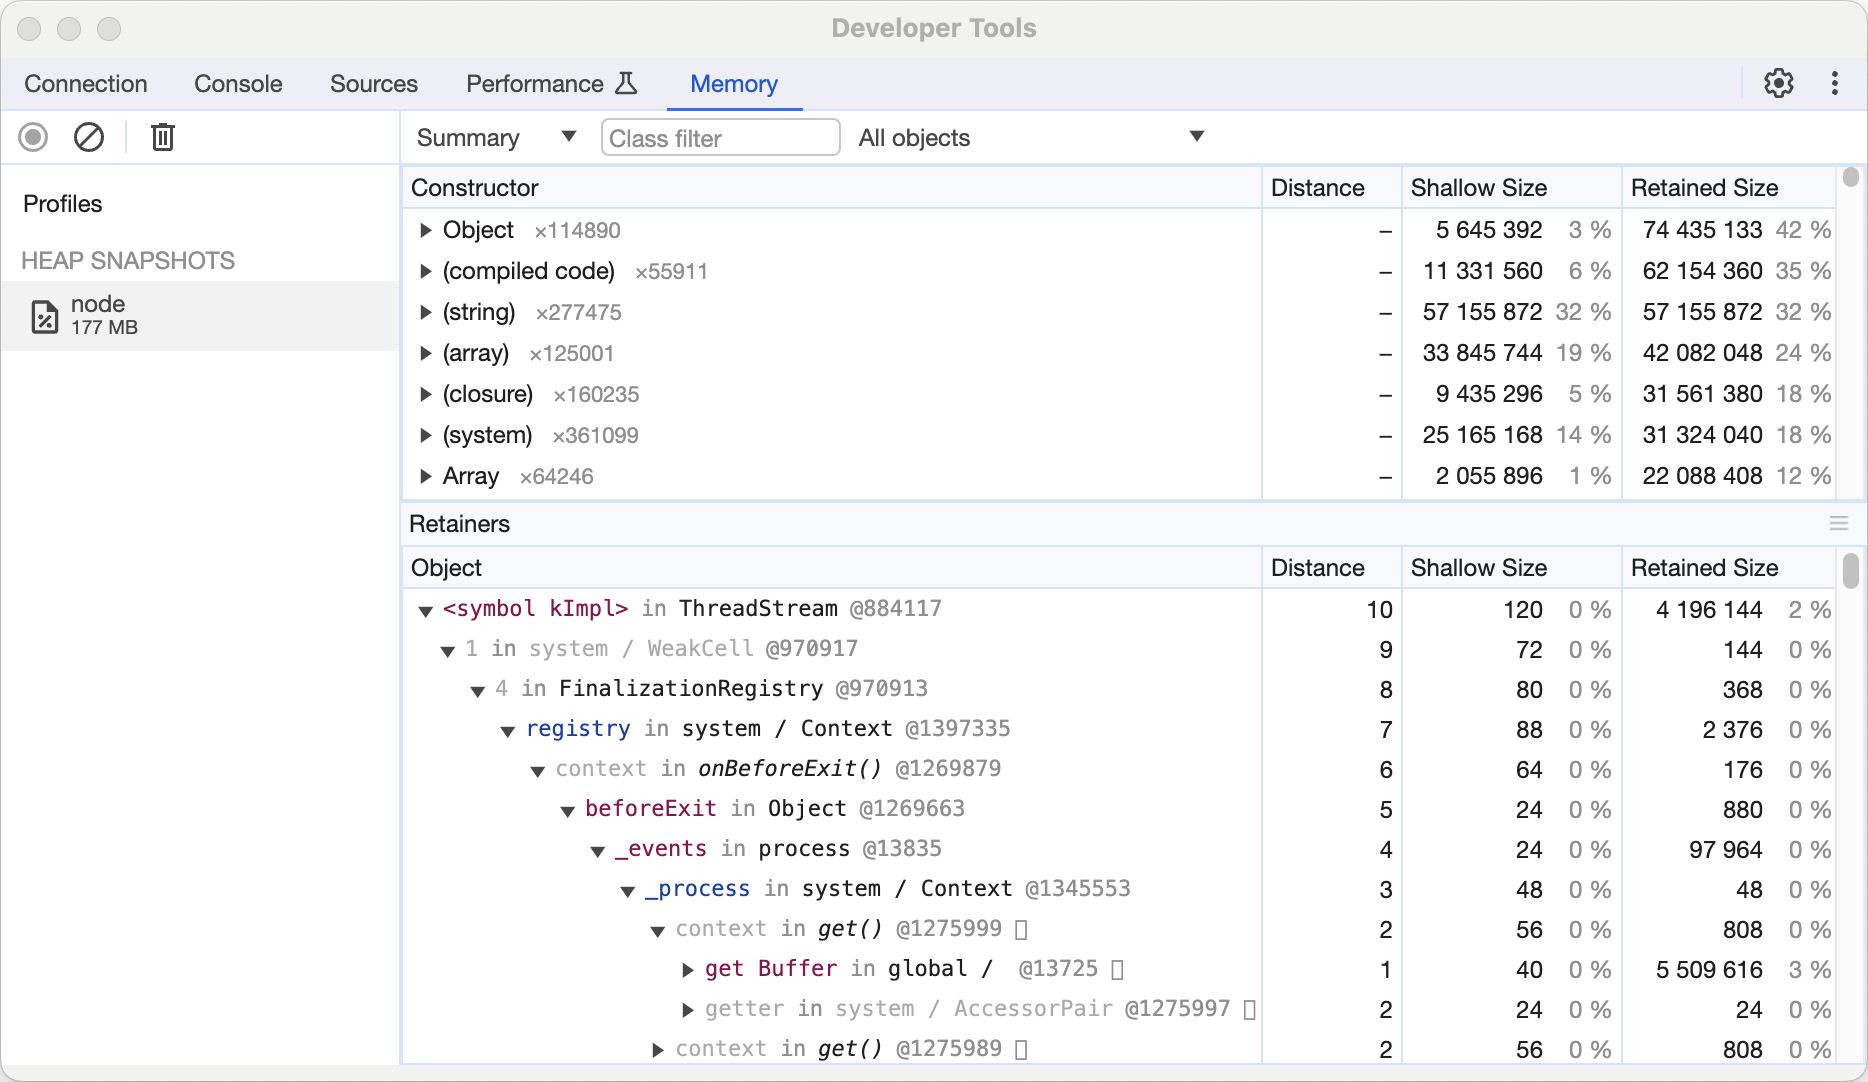Collapse context in get() @1275999 row
1868x1082 pixels.
click(658, 930)
